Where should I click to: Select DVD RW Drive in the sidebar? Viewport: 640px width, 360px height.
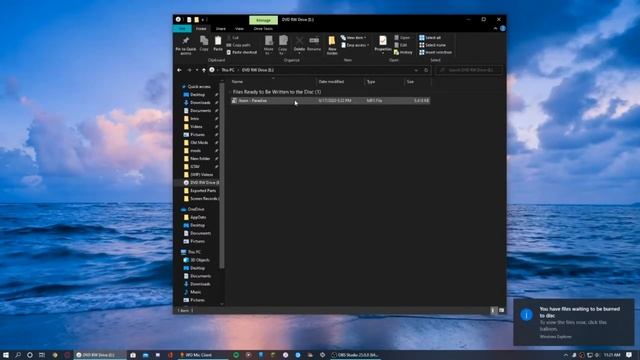pos(201,182)
